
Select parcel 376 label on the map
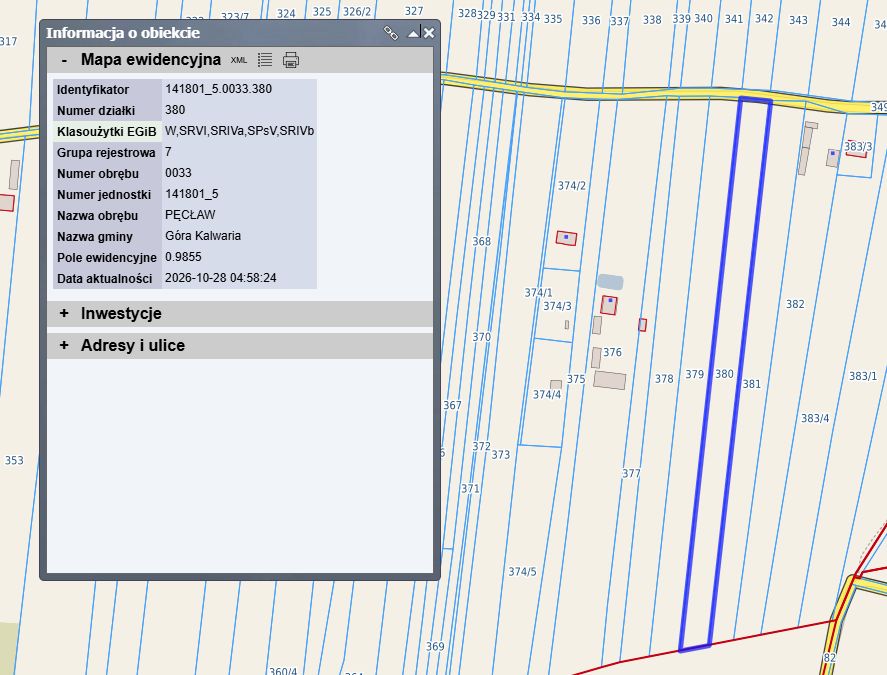[x=612, y=352]
